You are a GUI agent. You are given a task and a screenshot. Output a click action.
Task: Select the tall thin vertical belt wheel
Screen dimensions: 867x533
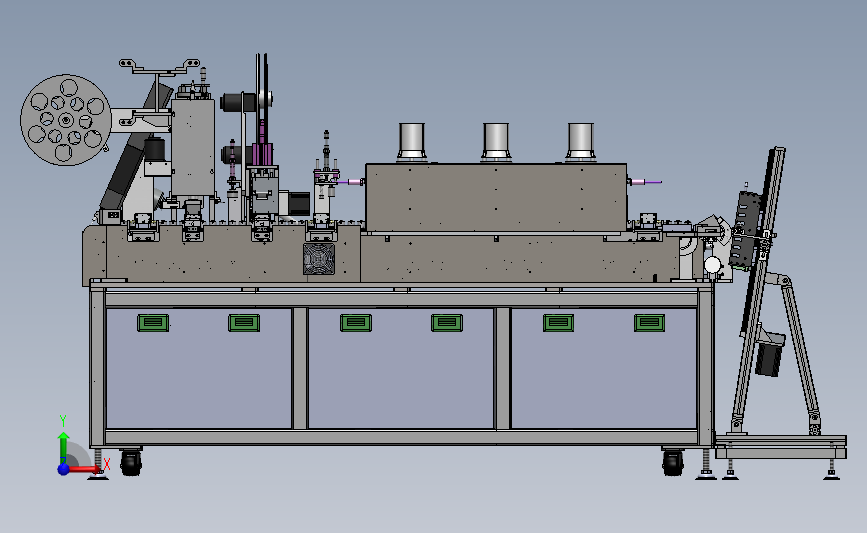[x=262, y=98]
